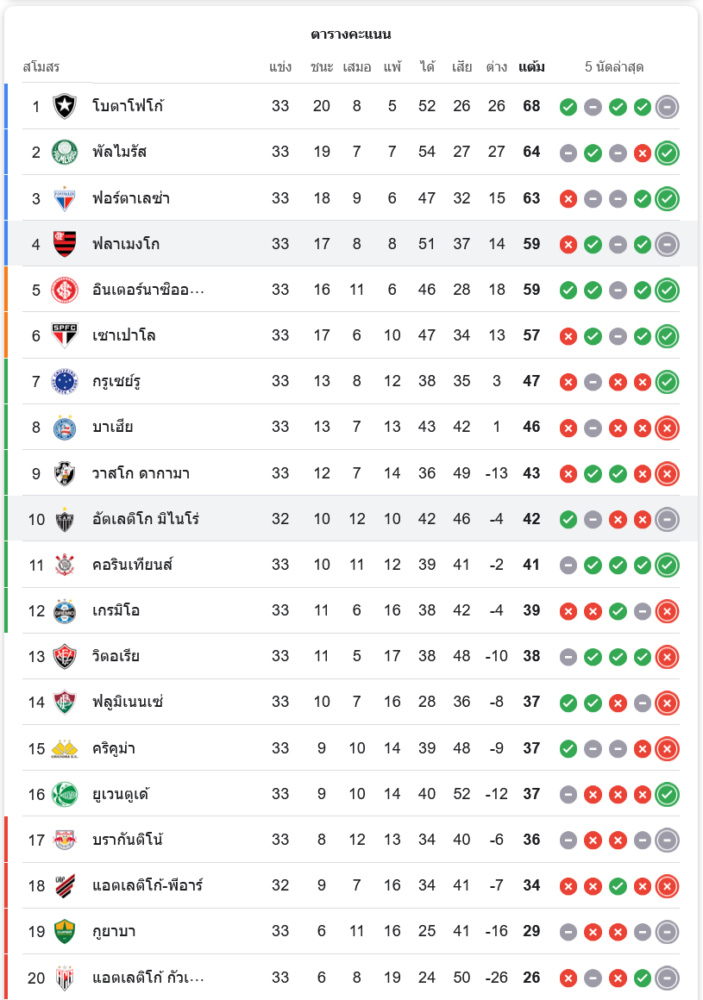
Task: Click the ชนะ wins column header
Action: point(321,67)
